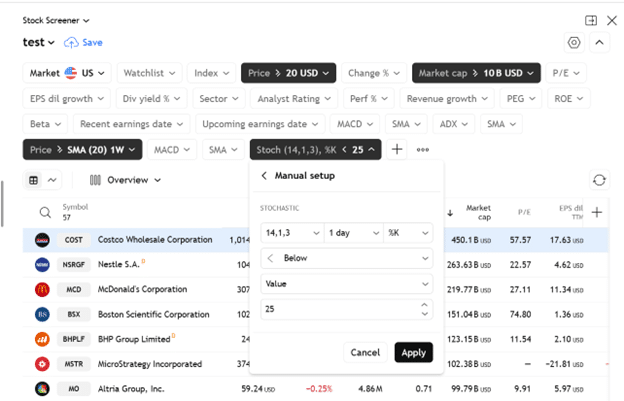The image size is (624, 401).
Task: Open the Stock Screener title menu
Action: [x=56, y=20]
